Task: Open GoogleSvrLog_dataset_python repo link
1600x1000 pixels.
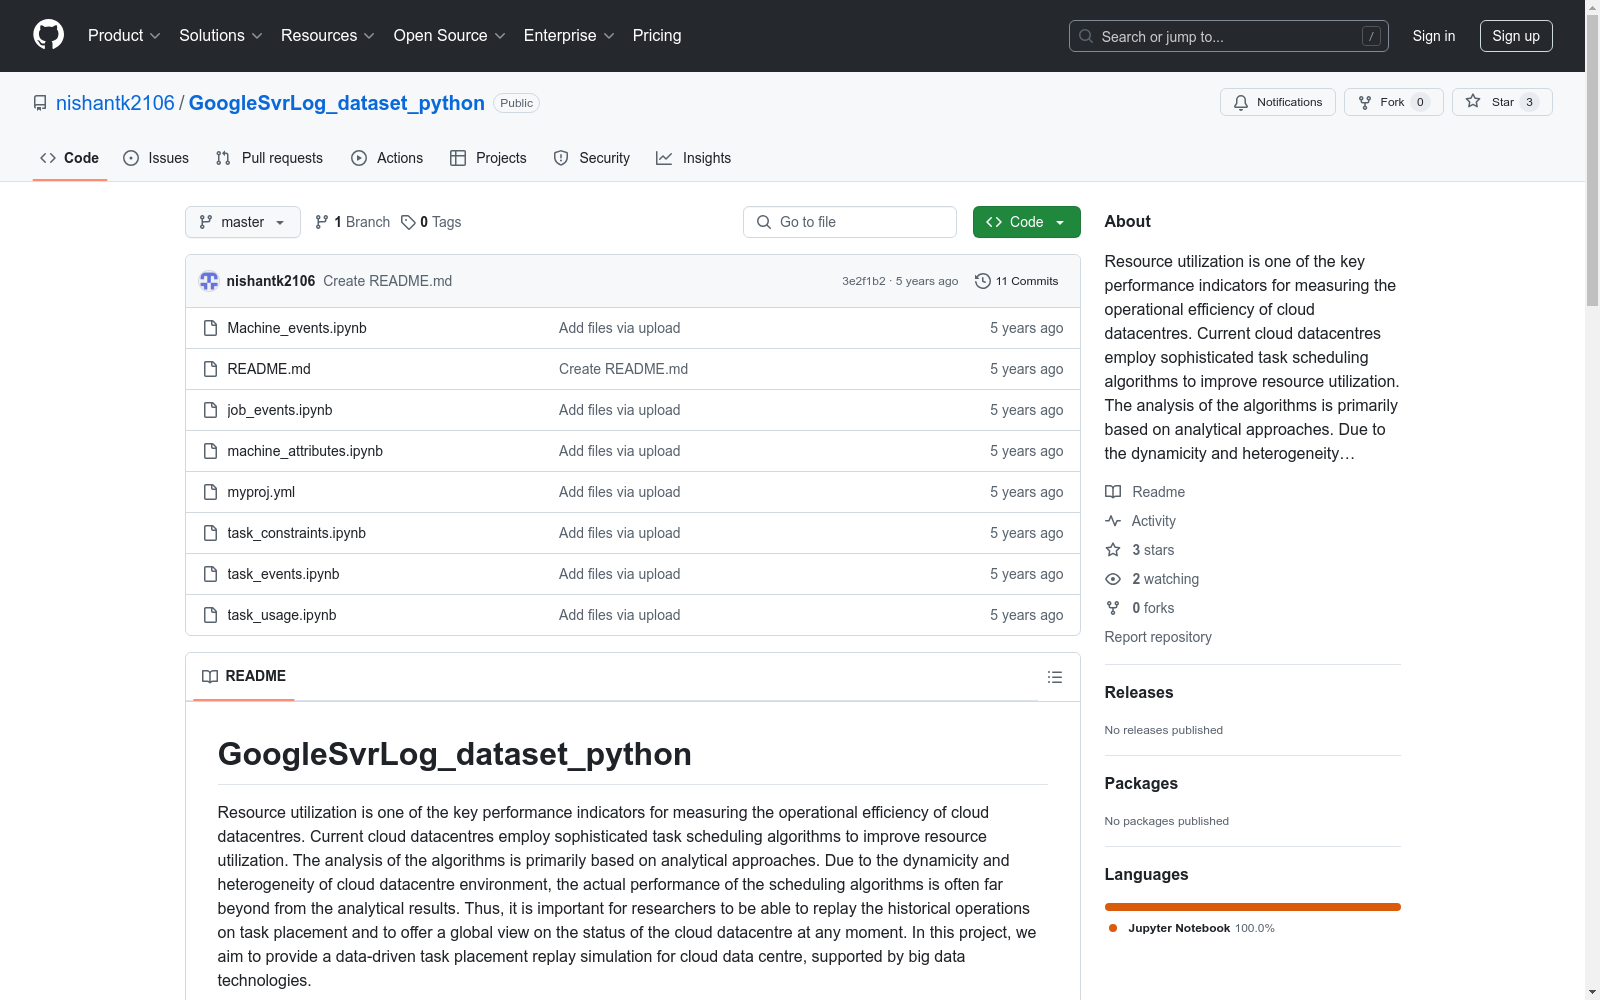Action: tap(337, 103)
